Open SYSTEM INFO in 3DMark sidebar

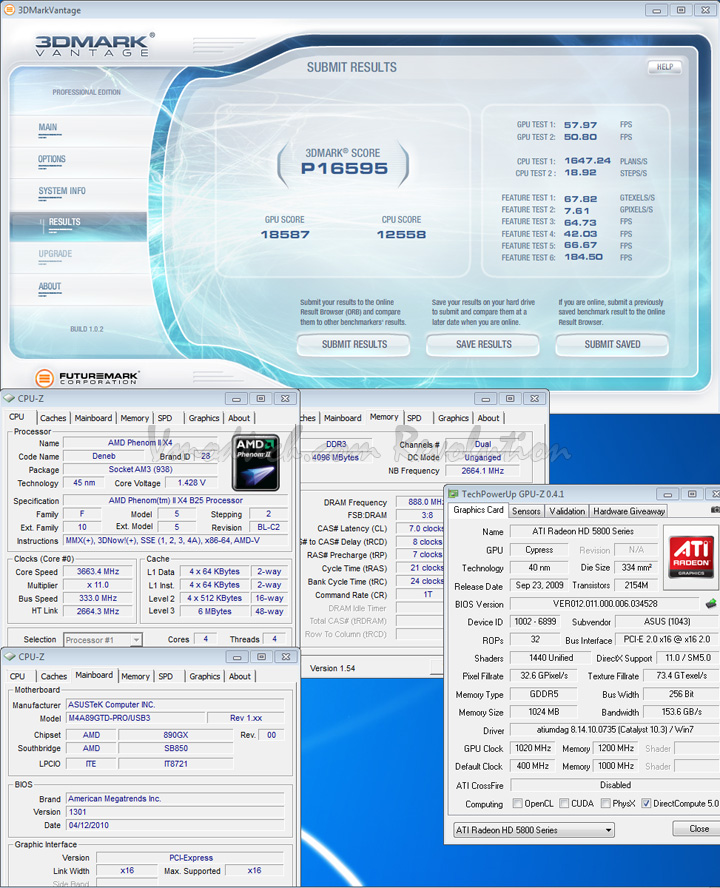pyautogui.click(x=62, y=191)
